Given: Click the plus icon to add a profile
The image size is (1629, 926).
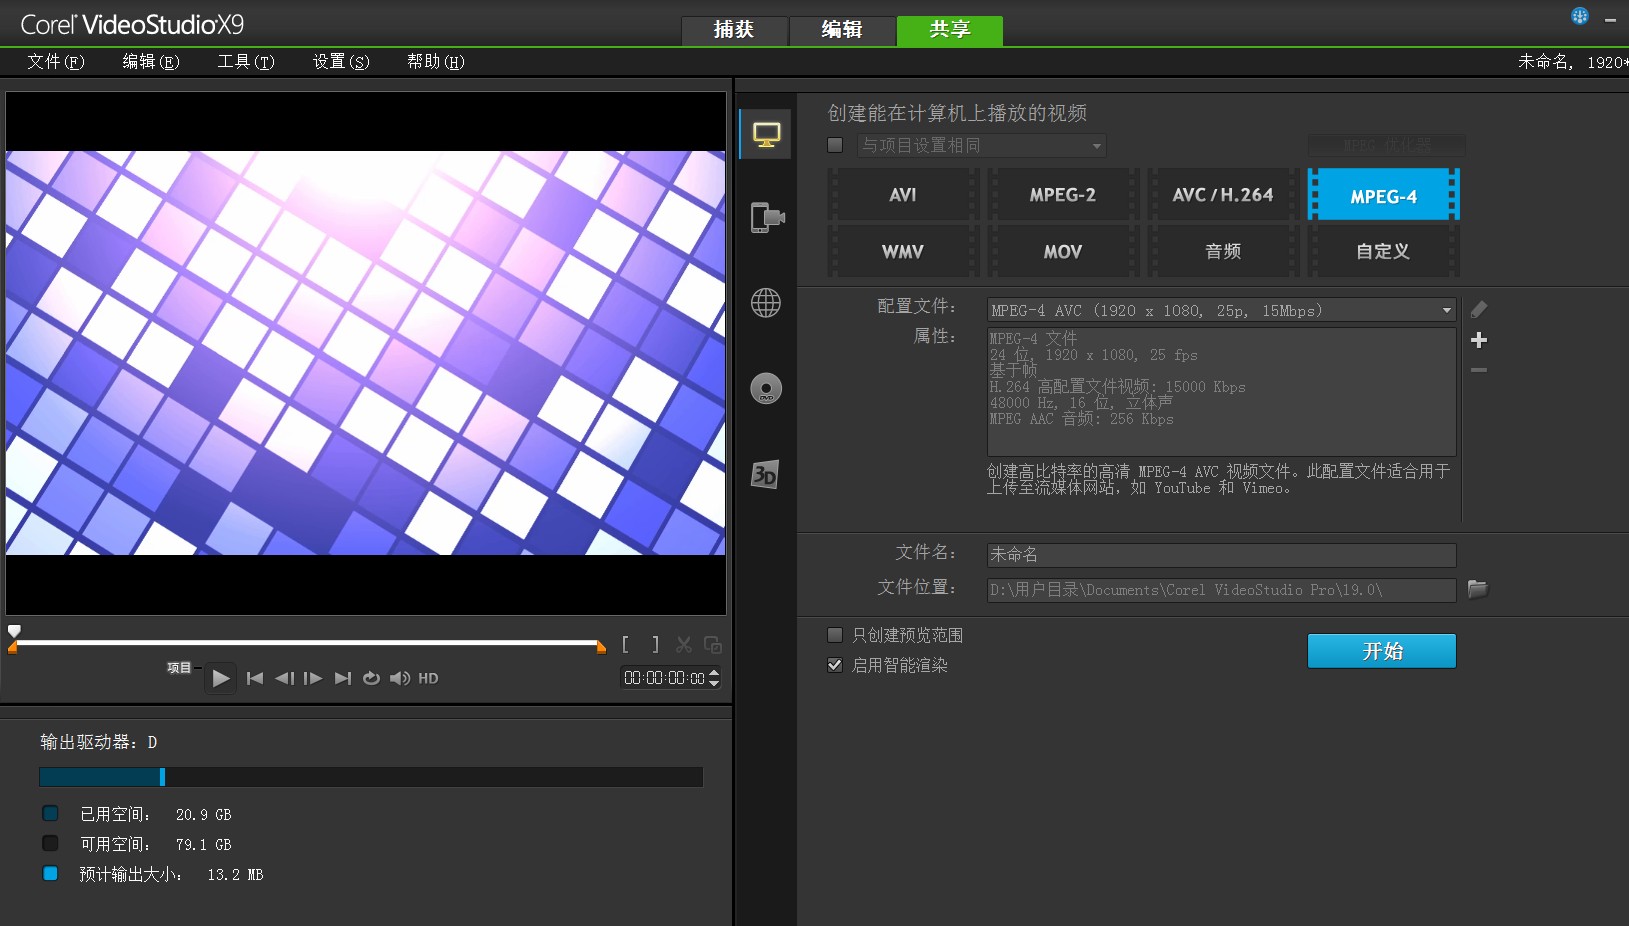Looking at the screenshot, I should [1479, 340].
